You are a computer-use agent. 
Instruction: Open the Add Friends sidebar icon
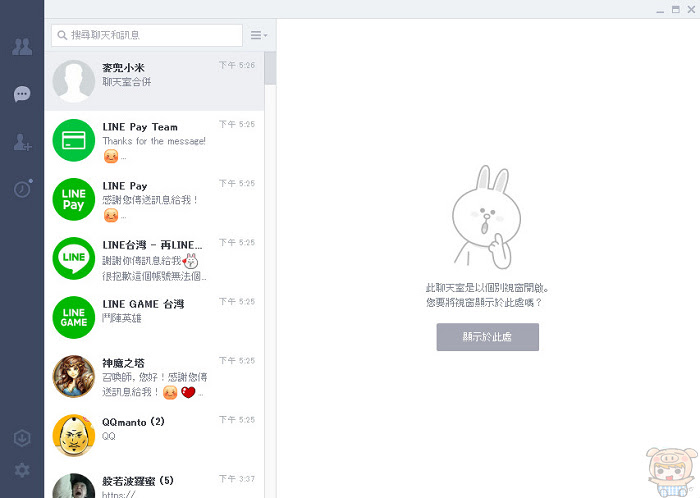pos(22,142)
